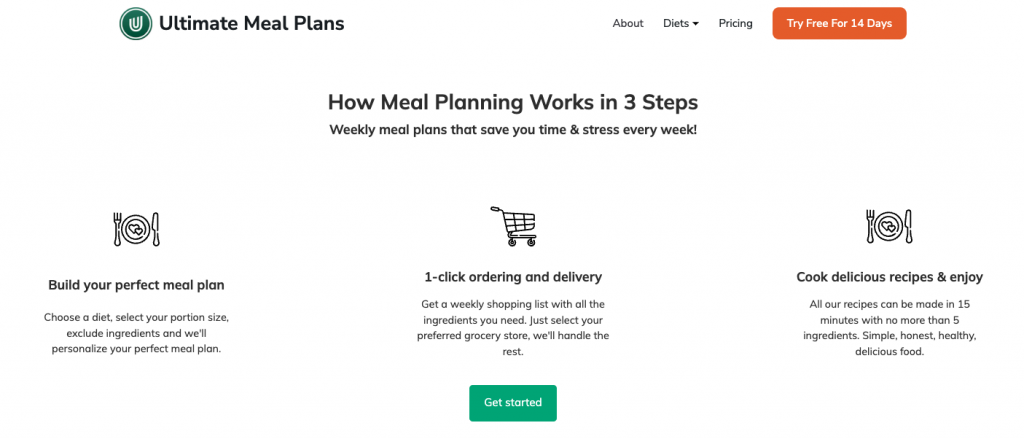Open the Pricing page
The image size is (1024, 439).
[735, 23]
